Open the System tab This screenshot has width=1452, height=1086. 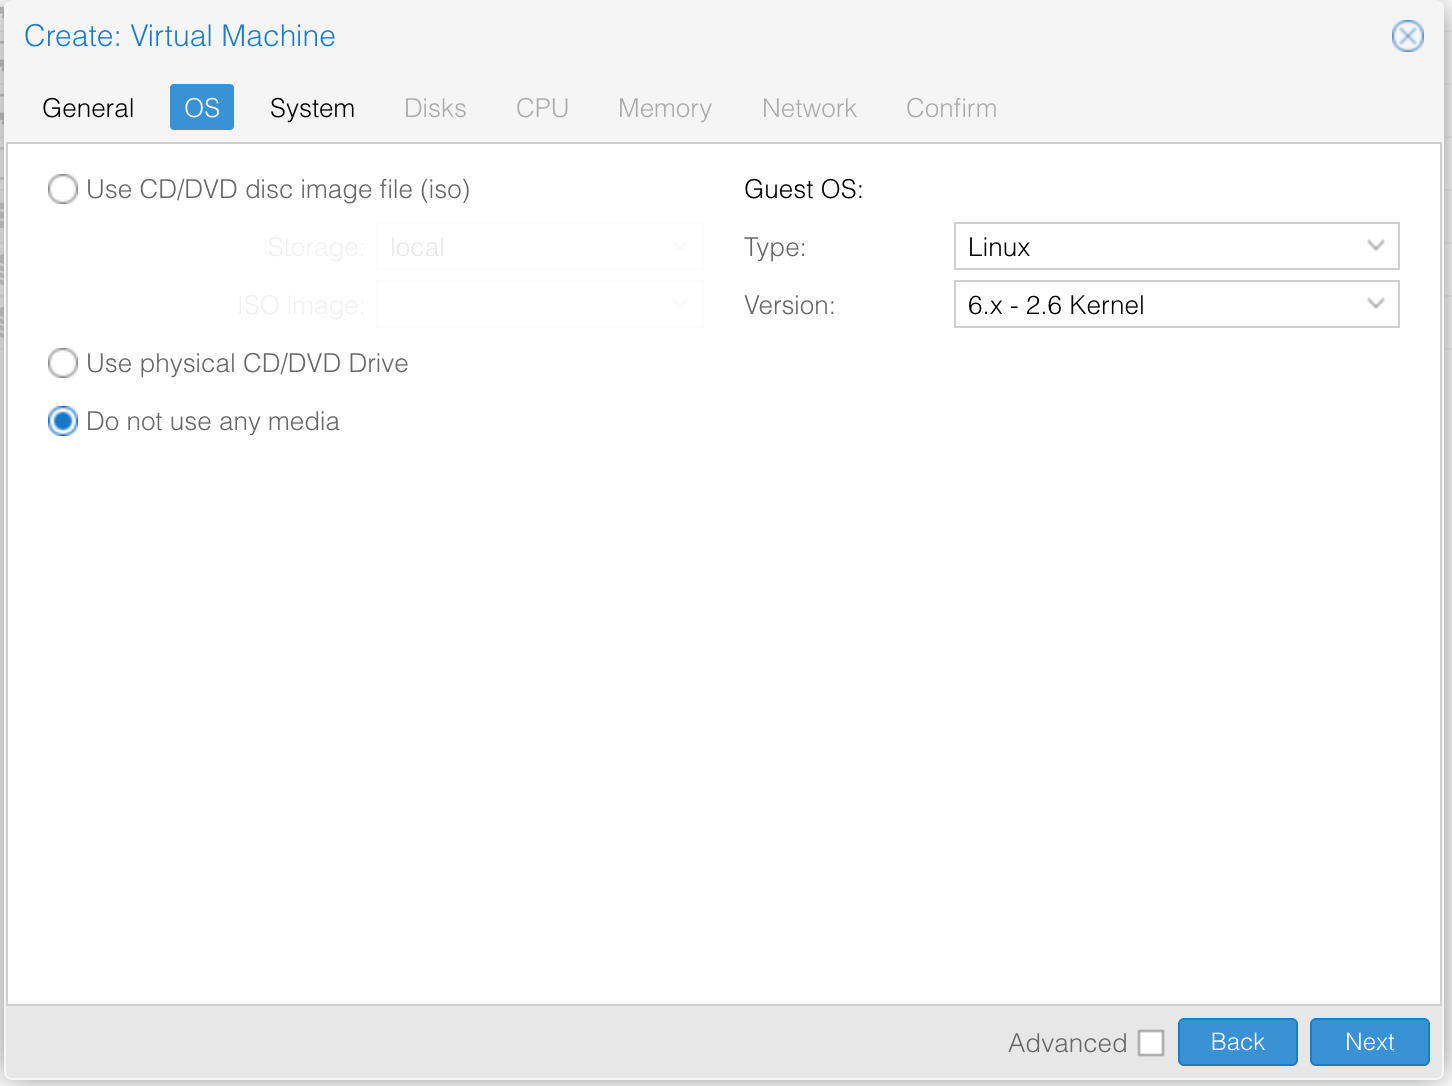pos(312,108)
